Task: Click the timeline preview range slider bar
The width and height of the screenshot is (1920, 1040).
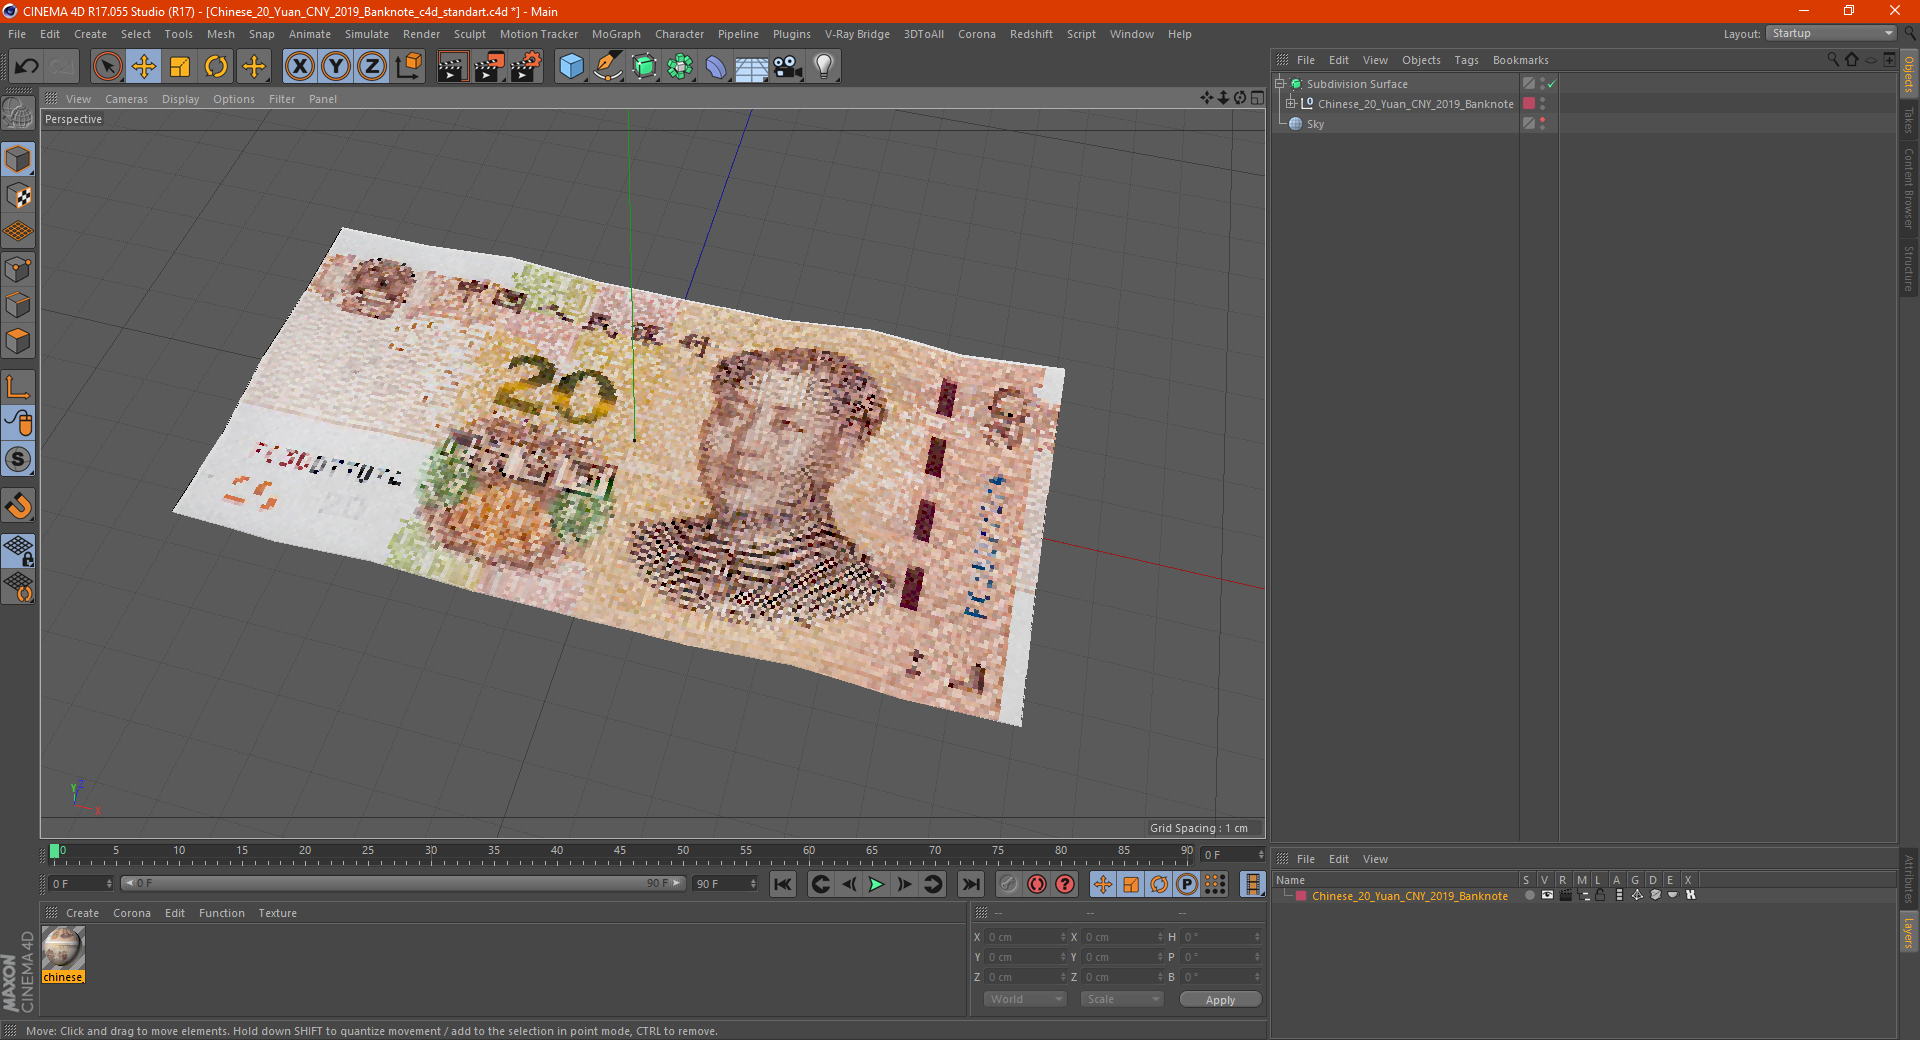Action: pyautogui.click(x=403, y=883)
